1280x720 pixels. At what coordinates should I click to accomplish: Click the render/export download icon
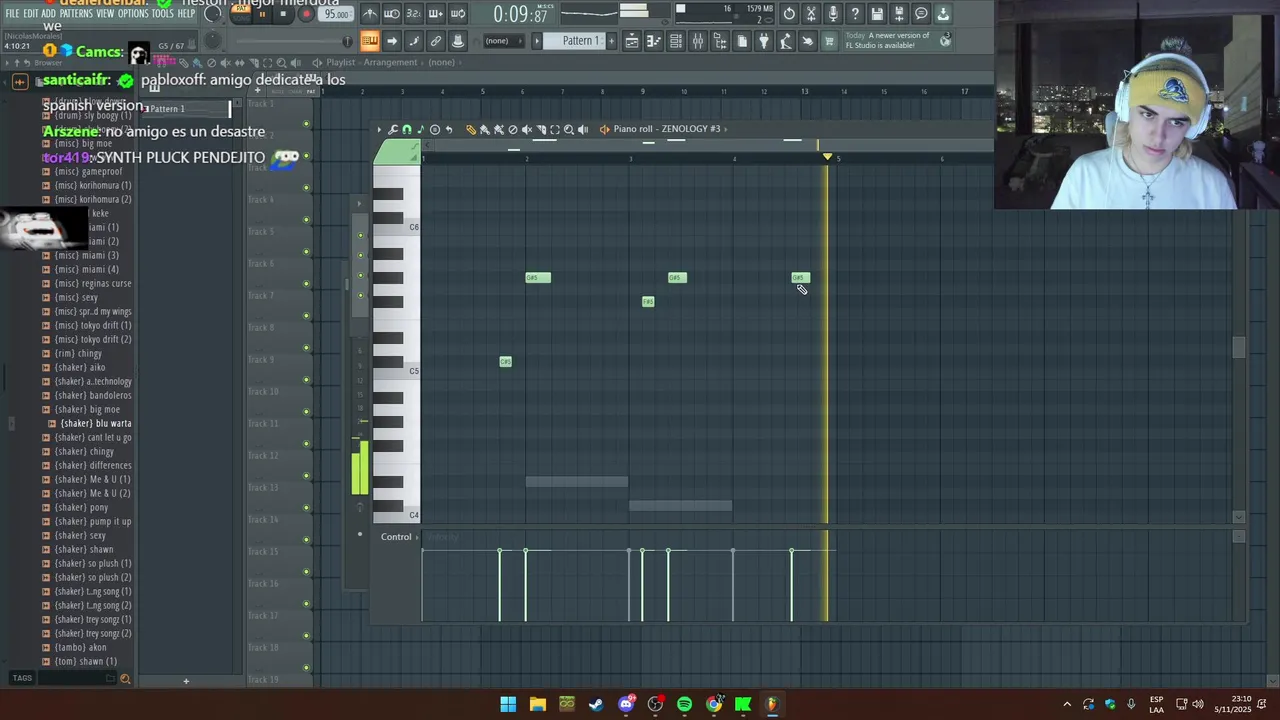click(x=944, y=14)
